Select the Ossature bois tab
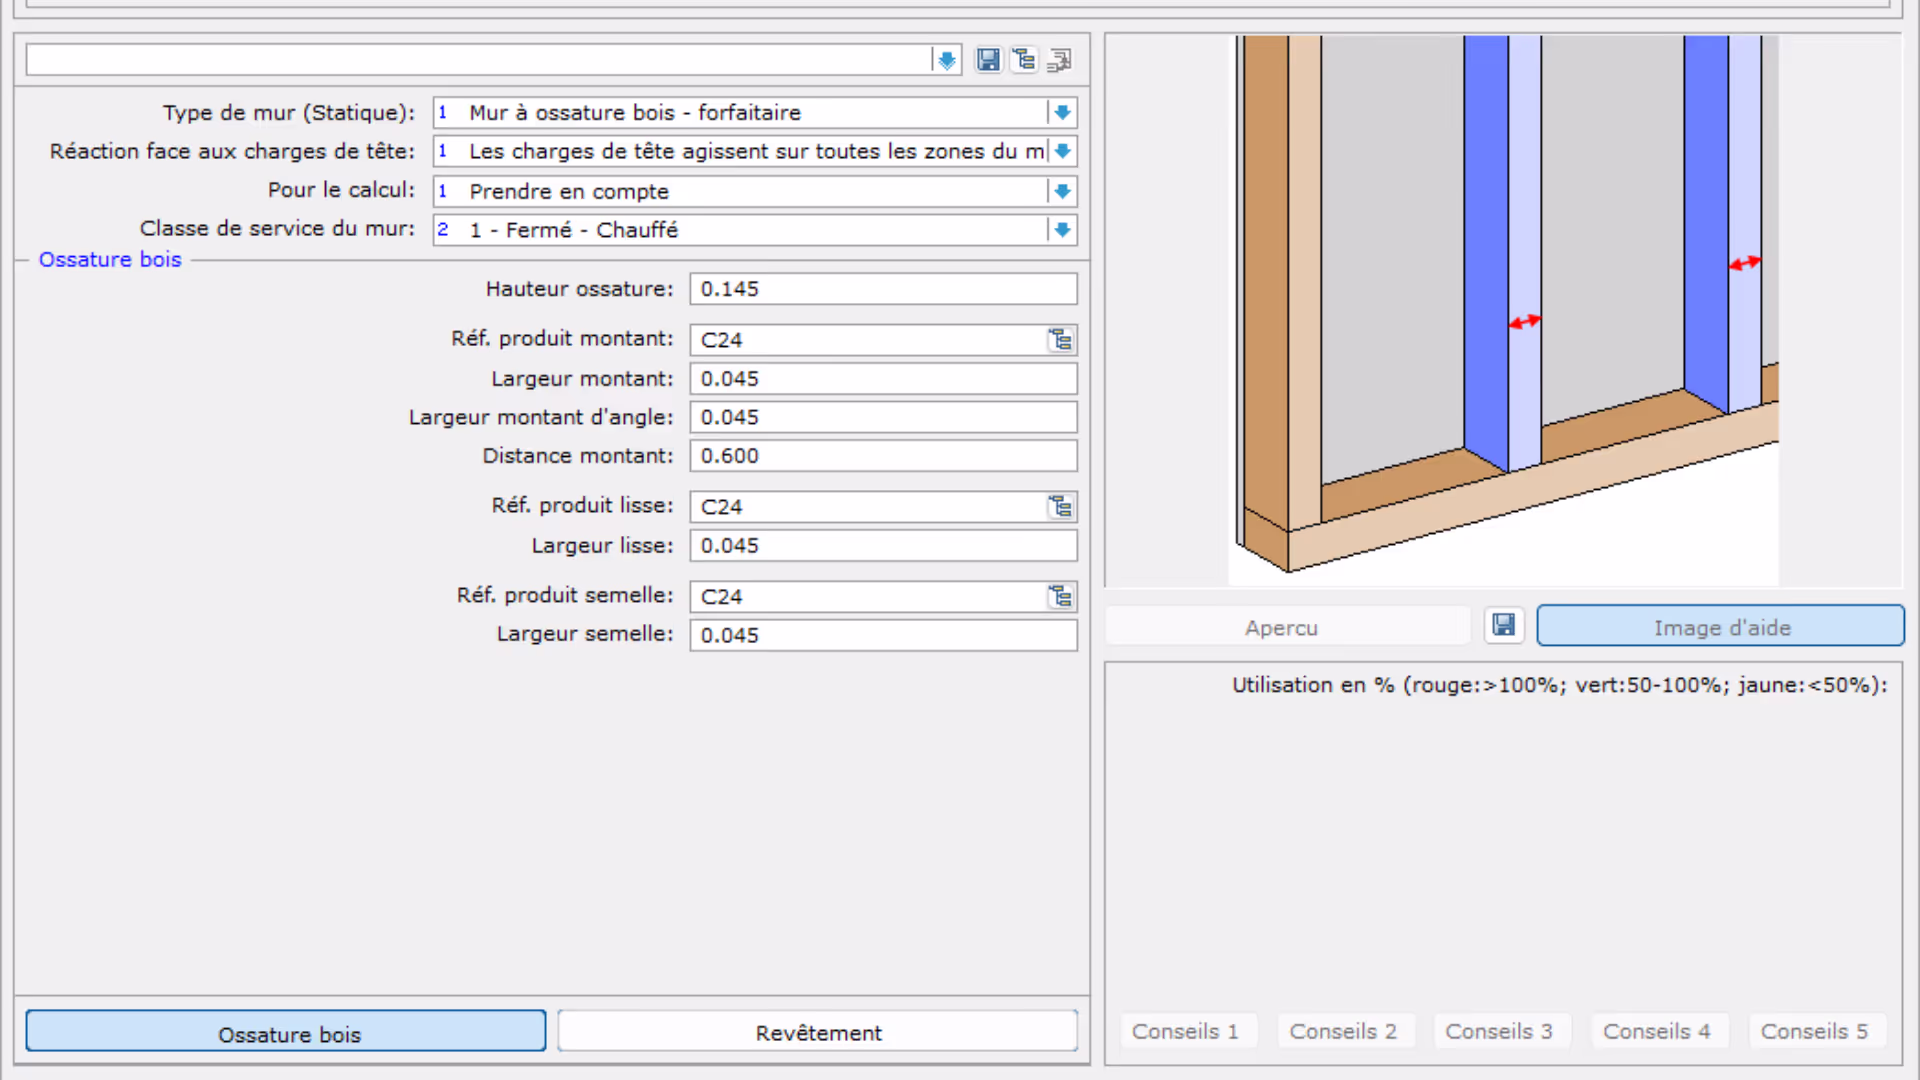This screenshot has width=1920, height=1080. (x=286, y=1032)
